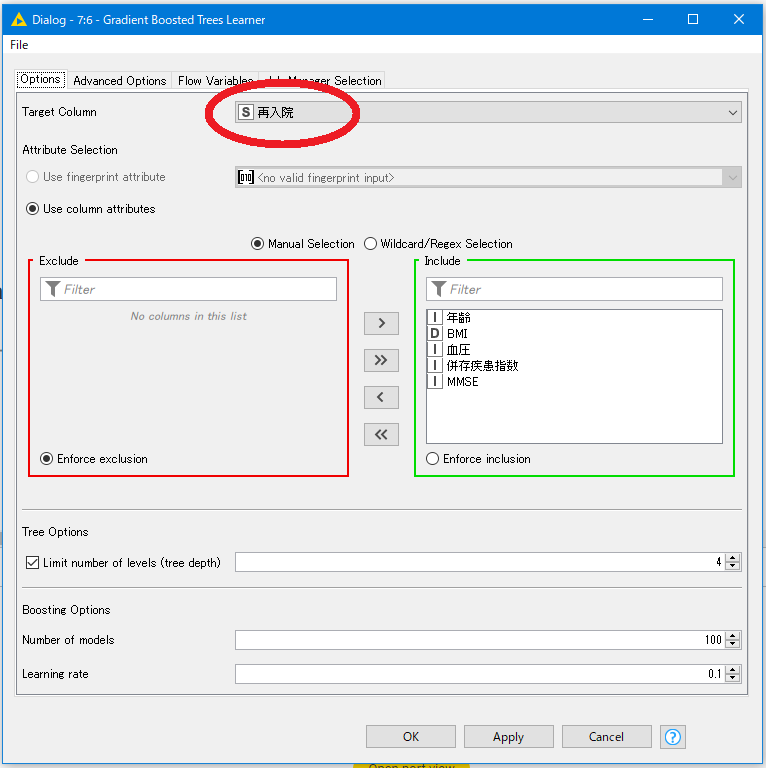The width and height of the screenshot is (766, 768).
Task: Open the File menu
Action: (x=19, y=45)
